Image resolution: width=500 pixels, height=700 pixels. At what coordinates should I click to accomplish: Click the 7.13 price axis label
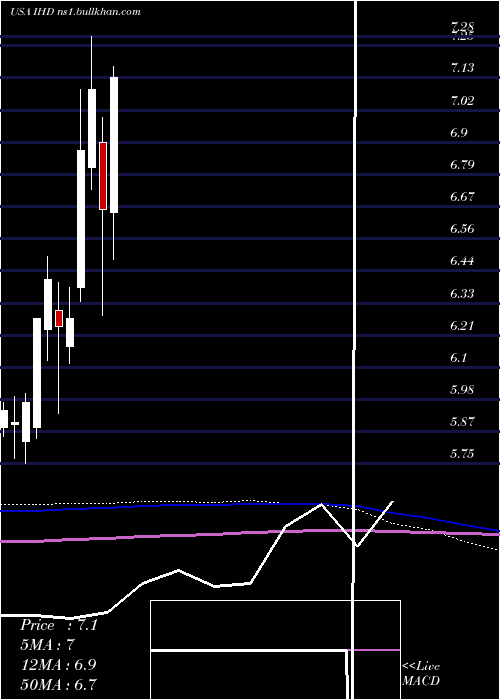tap(462, 68)
